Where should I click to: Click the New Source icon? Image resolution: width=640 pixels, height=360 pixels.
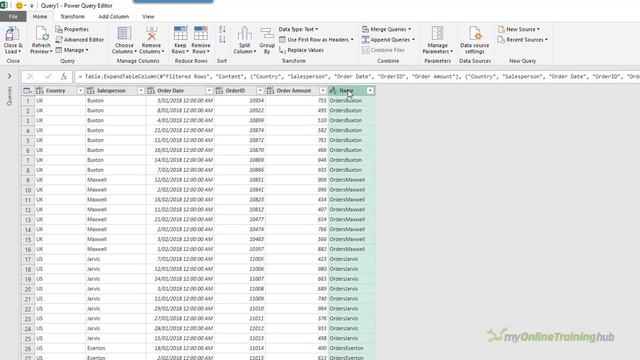(502, 29)
